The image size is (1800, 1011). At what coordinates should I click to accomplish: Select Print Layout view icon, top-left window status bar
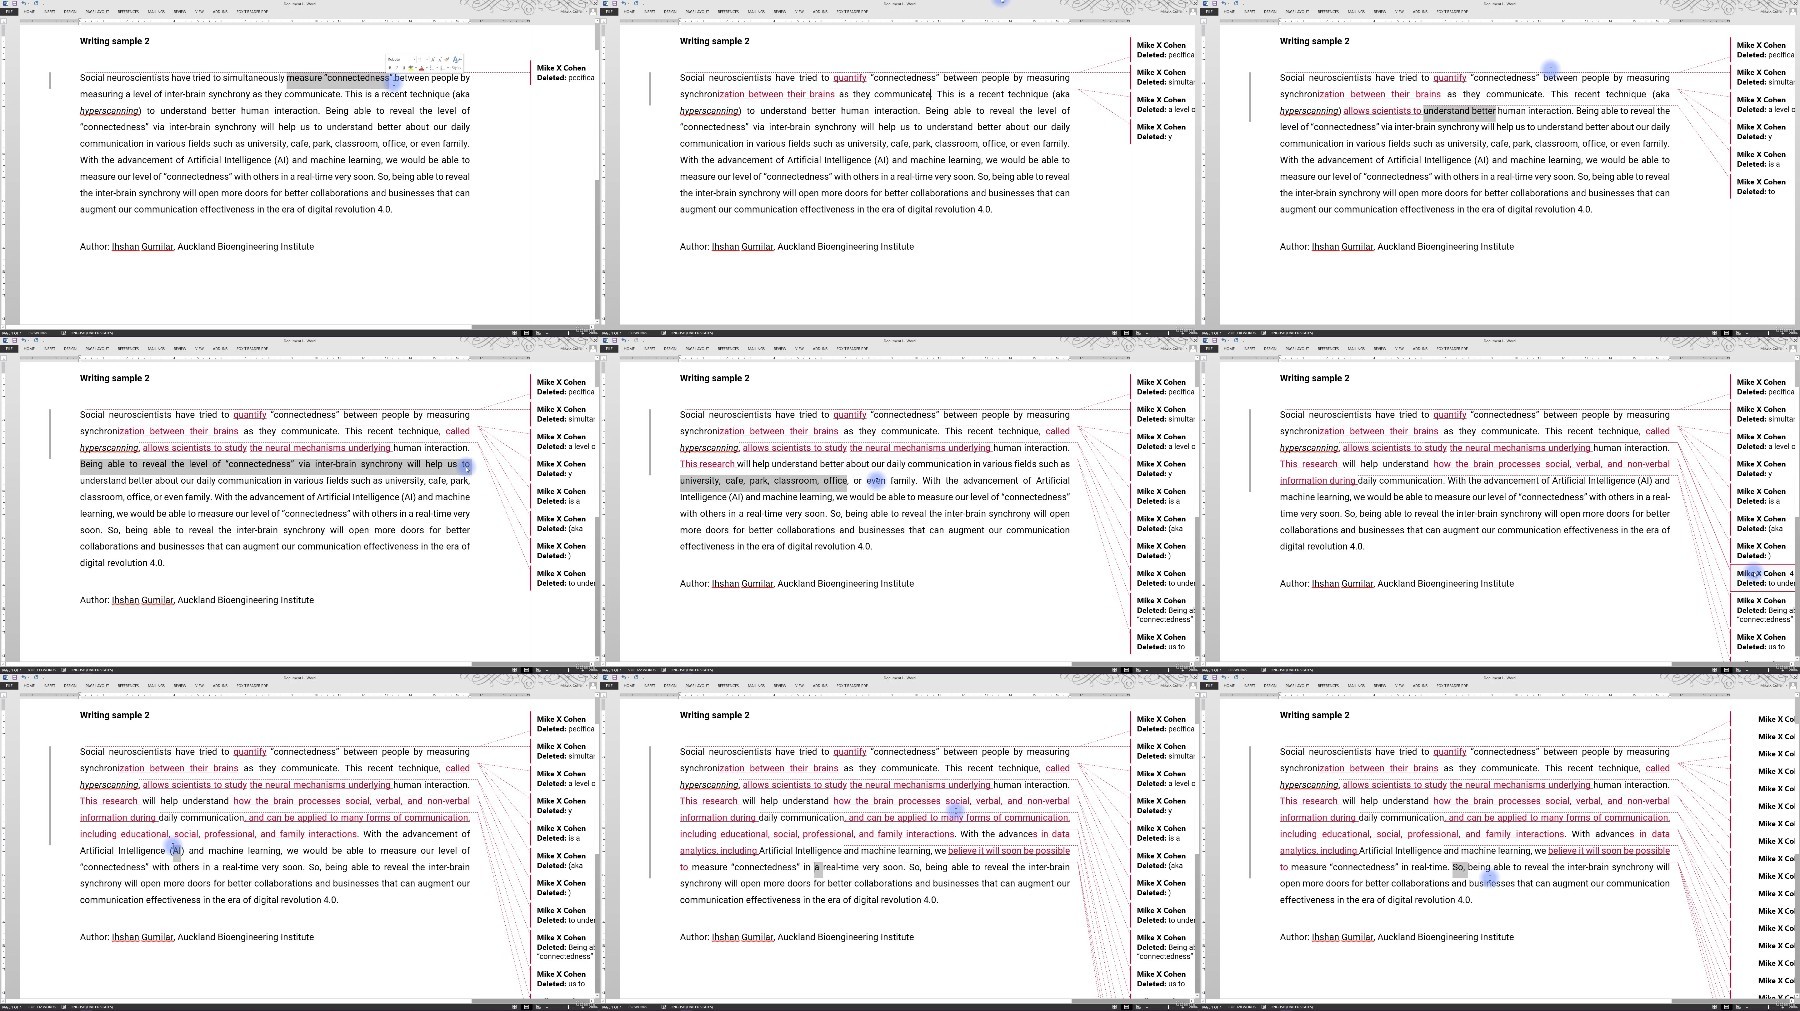tap(526, 333)
